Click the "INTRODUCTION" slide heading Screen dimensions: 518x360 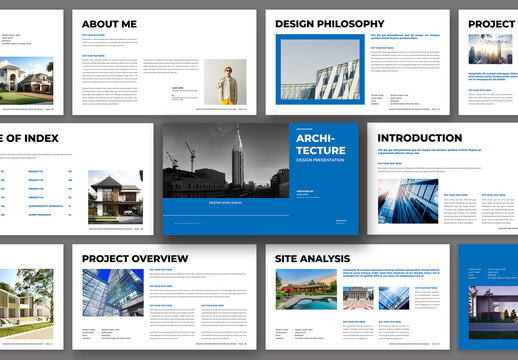(420, 138)
